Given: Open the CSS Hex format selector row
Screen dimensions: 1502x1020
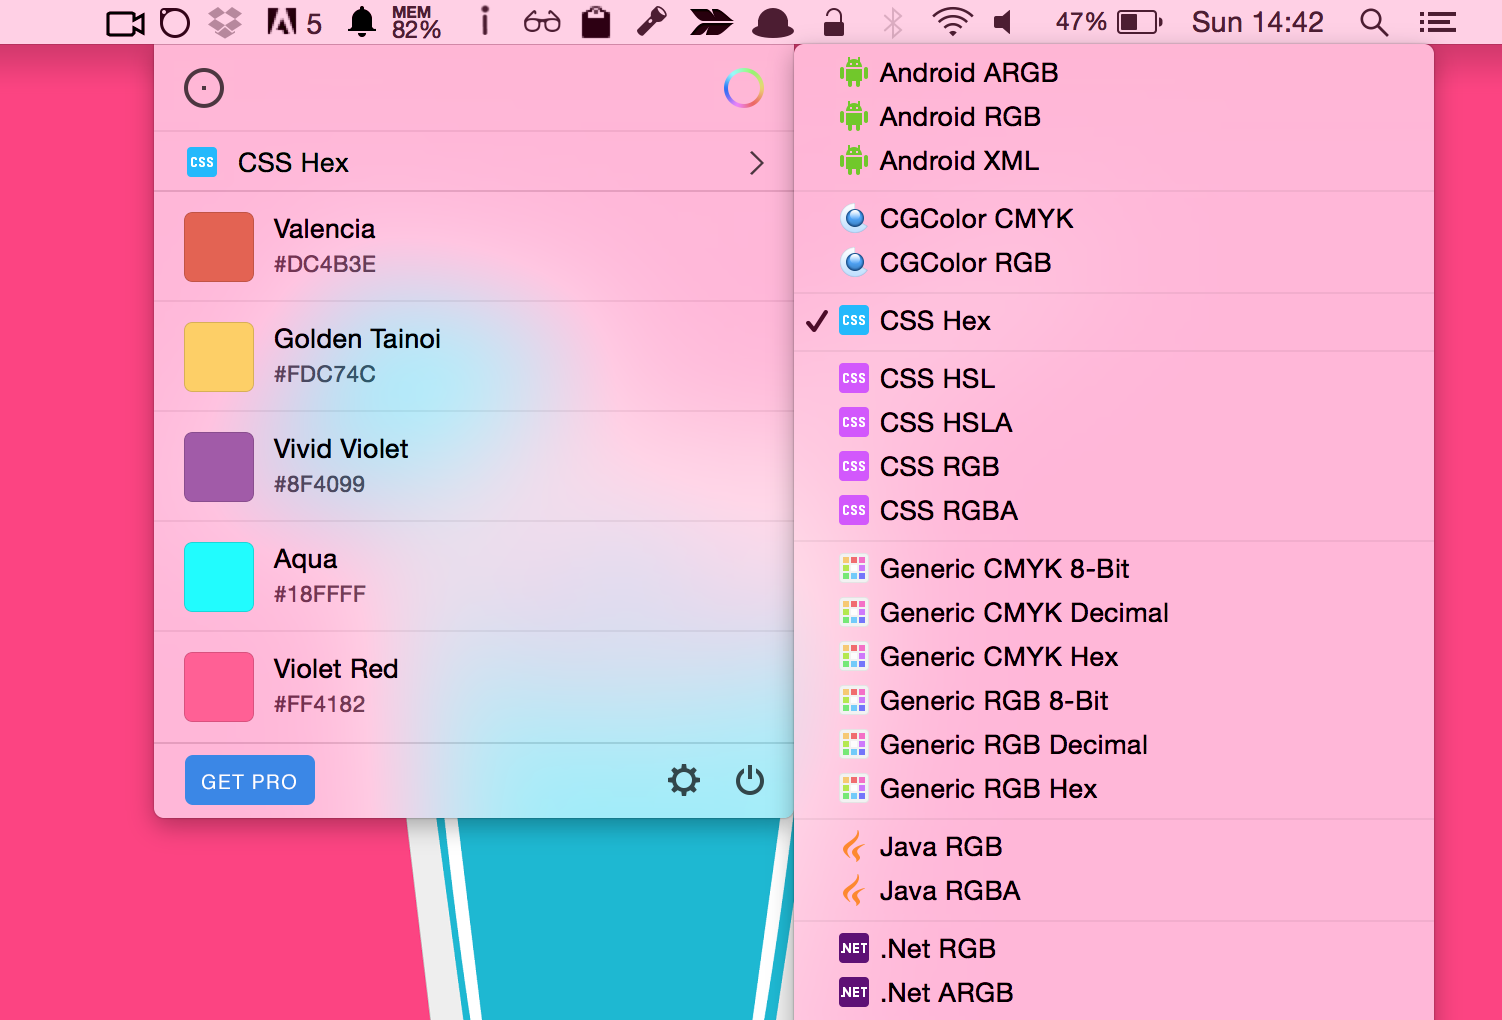Looking at the screenshot, I should [474, 162].
